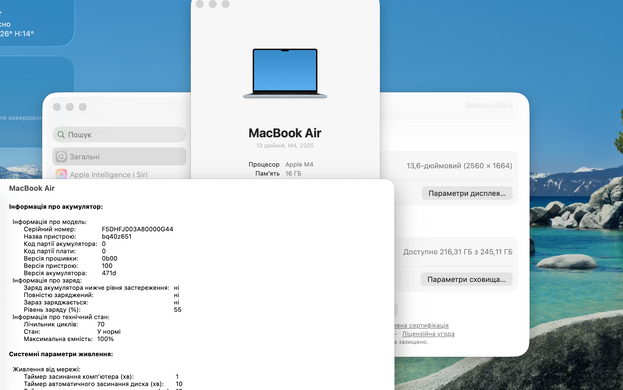Screen dimensions: 623x390
Task: Click battery version value 471d
Action: tap(109, 273)
